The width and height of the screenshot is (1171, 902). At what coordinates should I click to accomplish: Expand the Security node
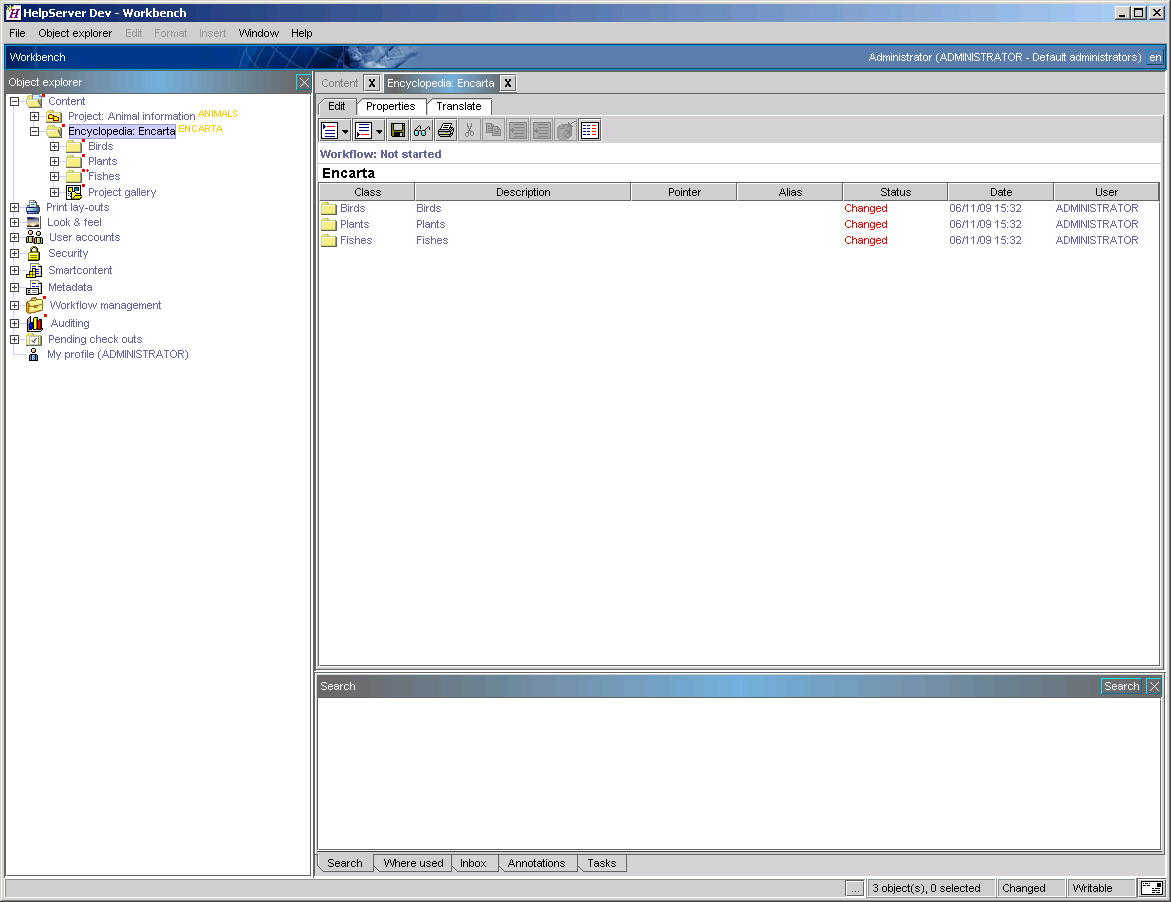coord(14,253)
